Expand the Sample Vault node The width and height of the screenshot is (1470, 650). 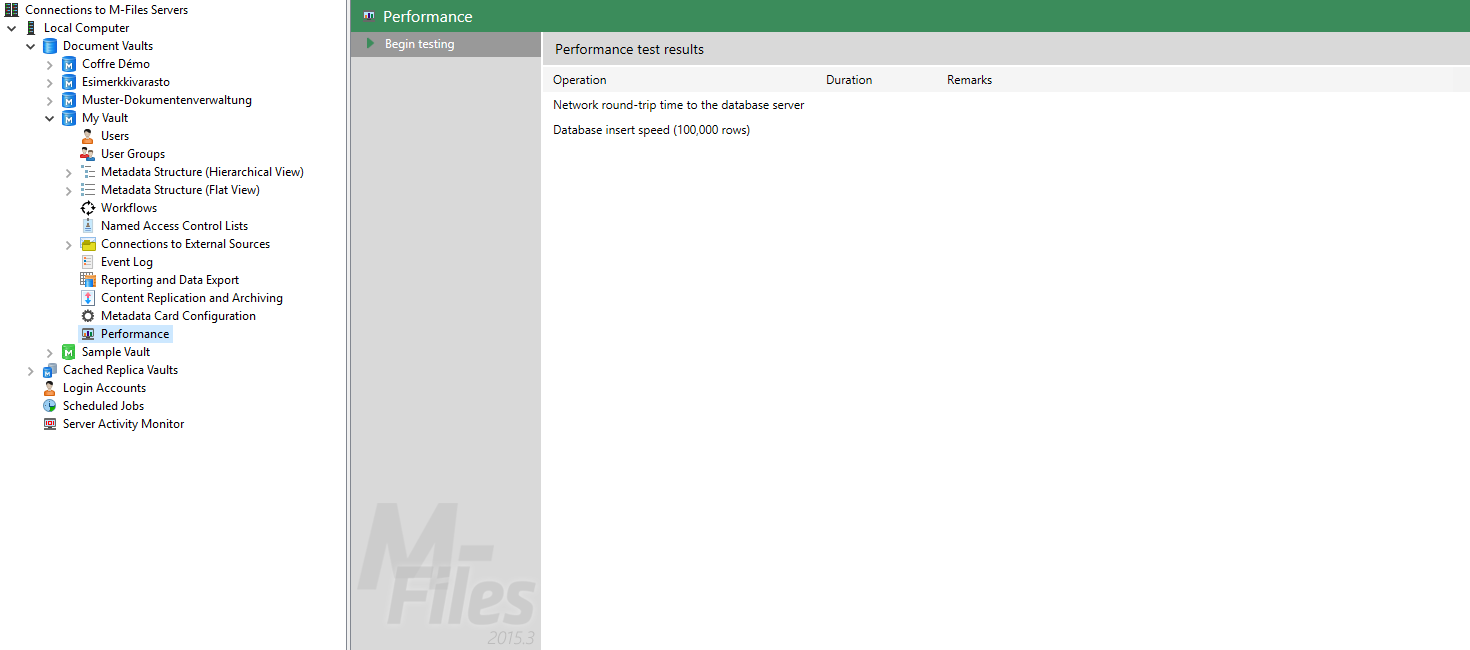click(x=50, y=352)
